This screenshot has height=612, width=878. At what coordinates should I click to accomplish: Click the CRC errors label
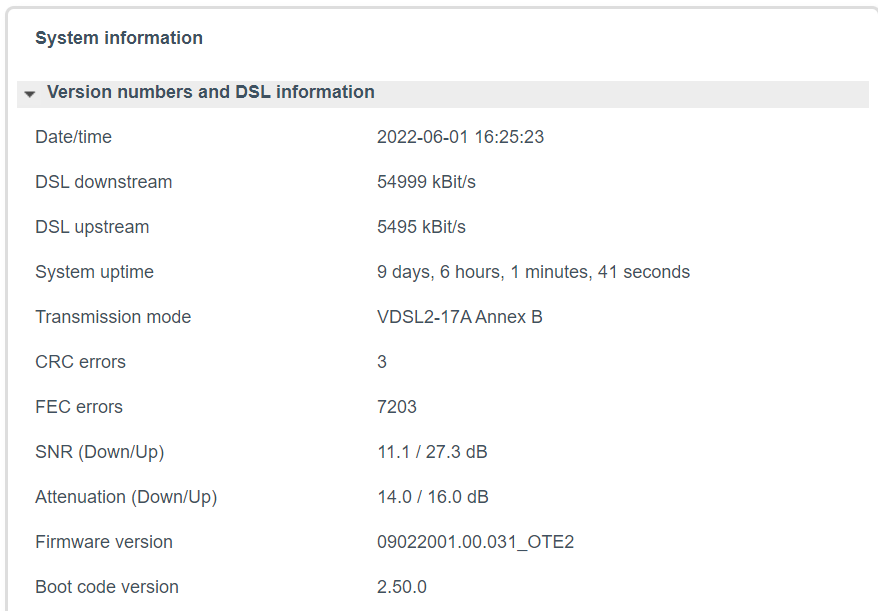click(81, 362)
